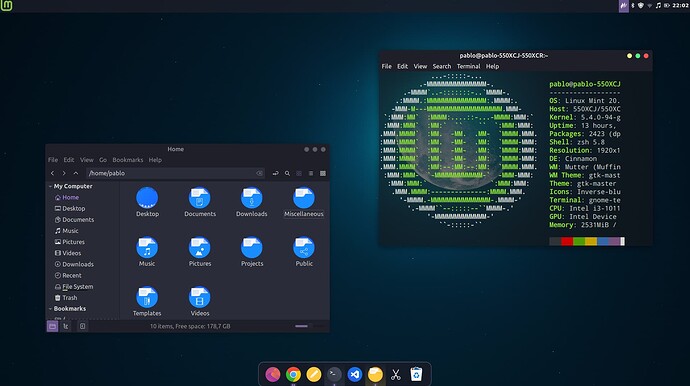
Task: Open the Linux Mint menu button
Action: [x=6, y=6]
